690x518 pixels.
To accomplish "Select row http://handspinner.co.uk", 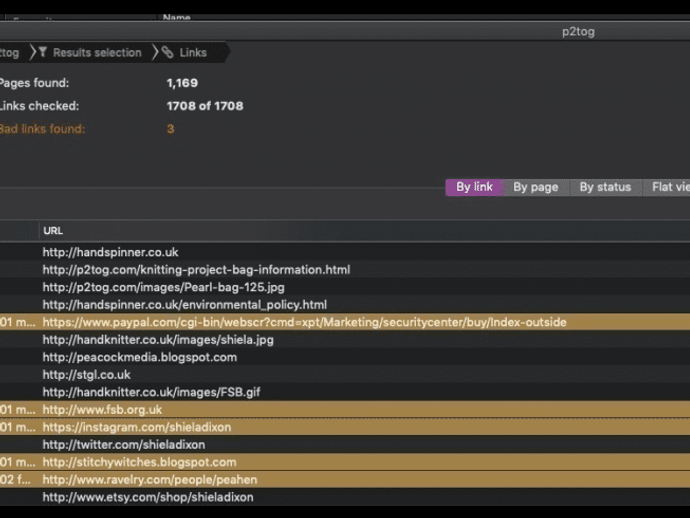I will click(345, 252).
